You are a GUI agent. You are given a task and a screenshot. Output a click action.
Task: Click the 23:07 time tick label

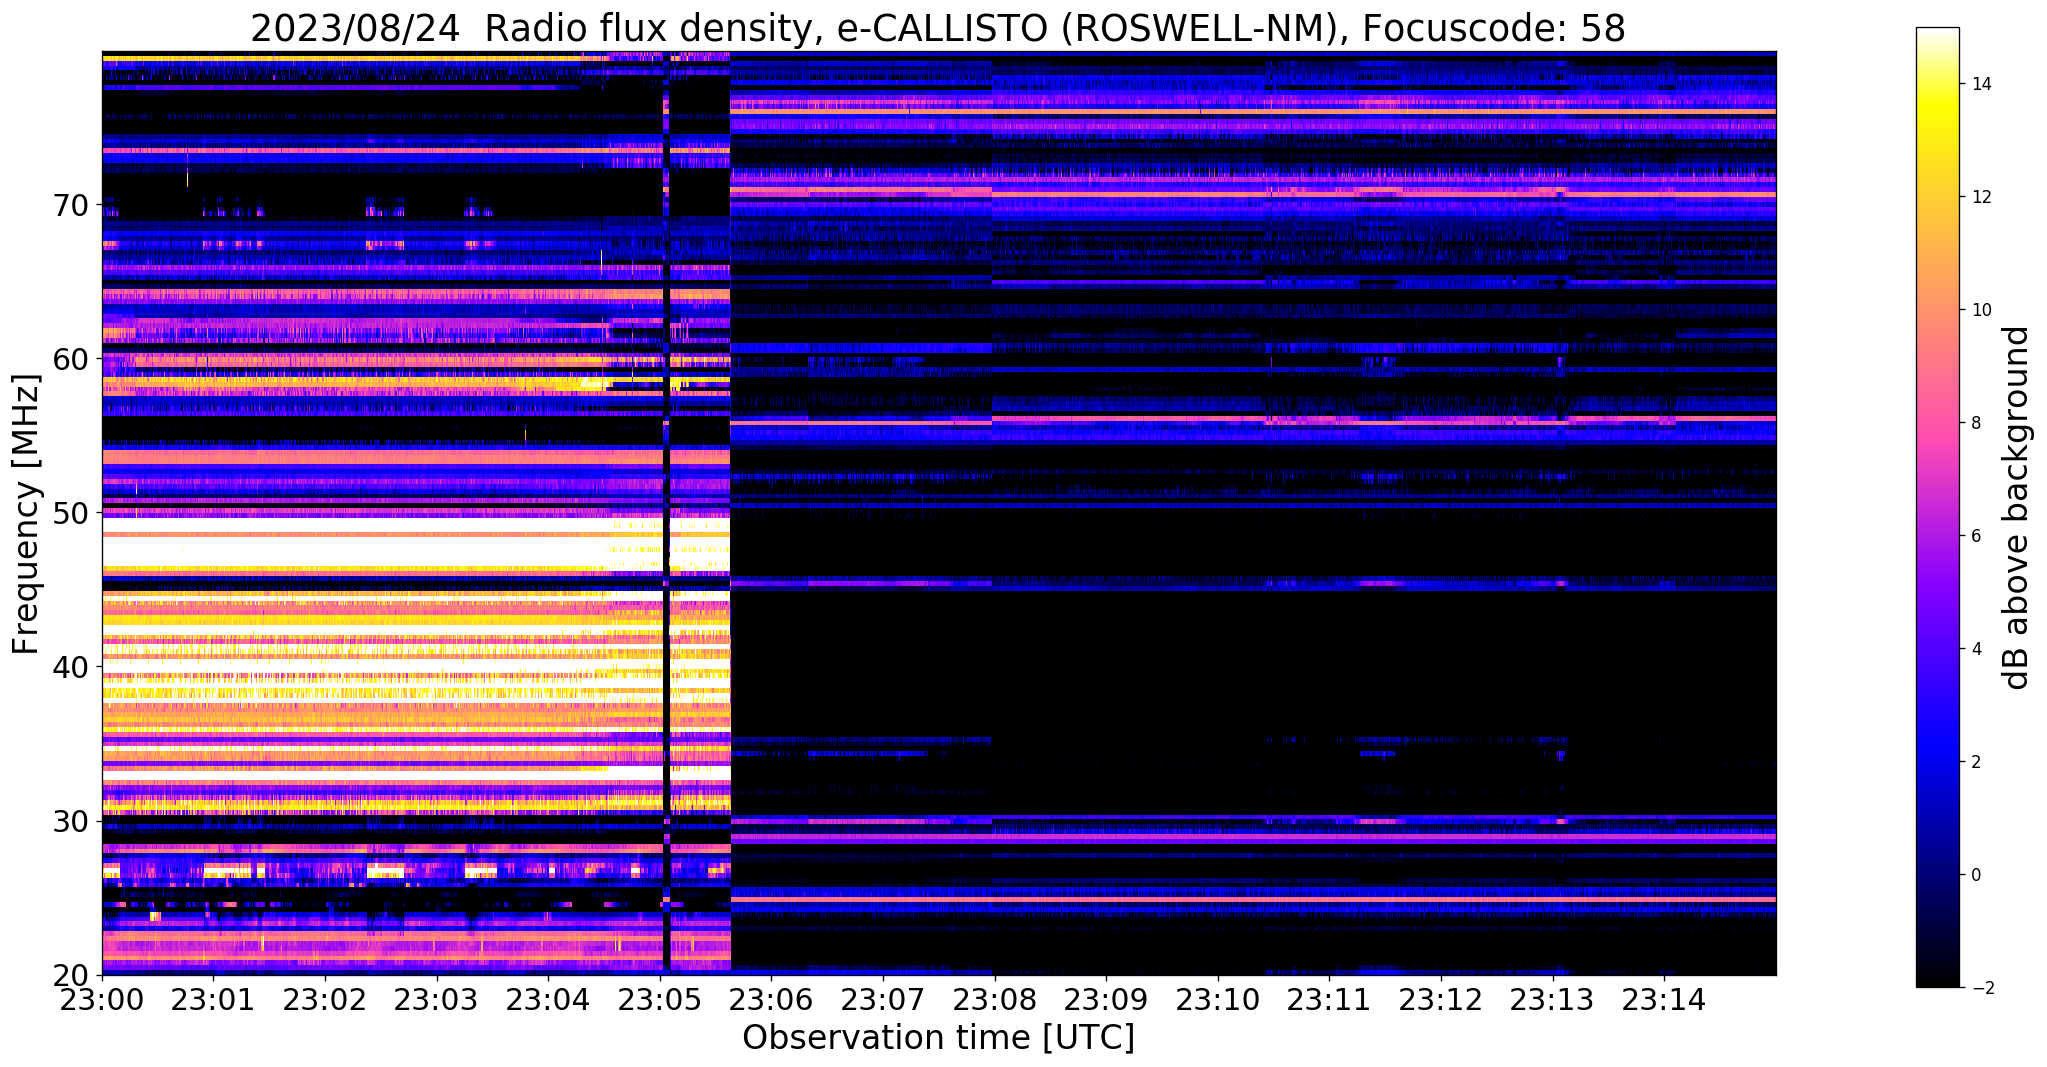click(x=883, y=1000)
